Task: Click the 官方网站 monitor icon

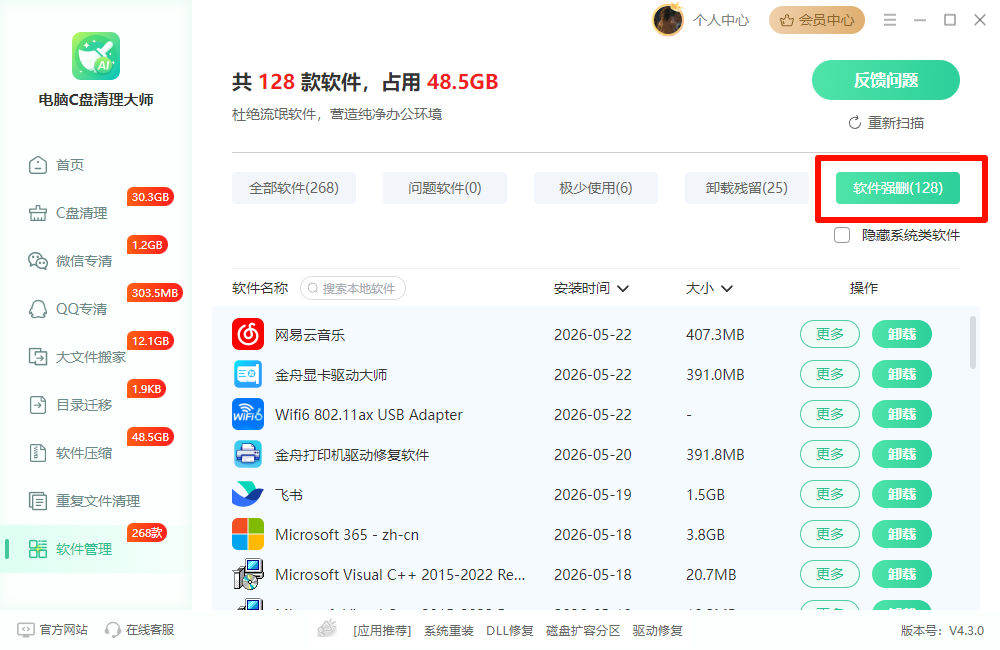Action: point(26,630)
